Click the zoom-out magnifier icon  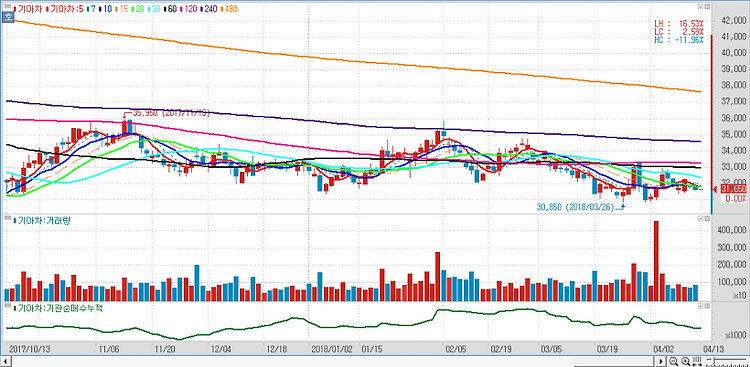pos(673,361)
